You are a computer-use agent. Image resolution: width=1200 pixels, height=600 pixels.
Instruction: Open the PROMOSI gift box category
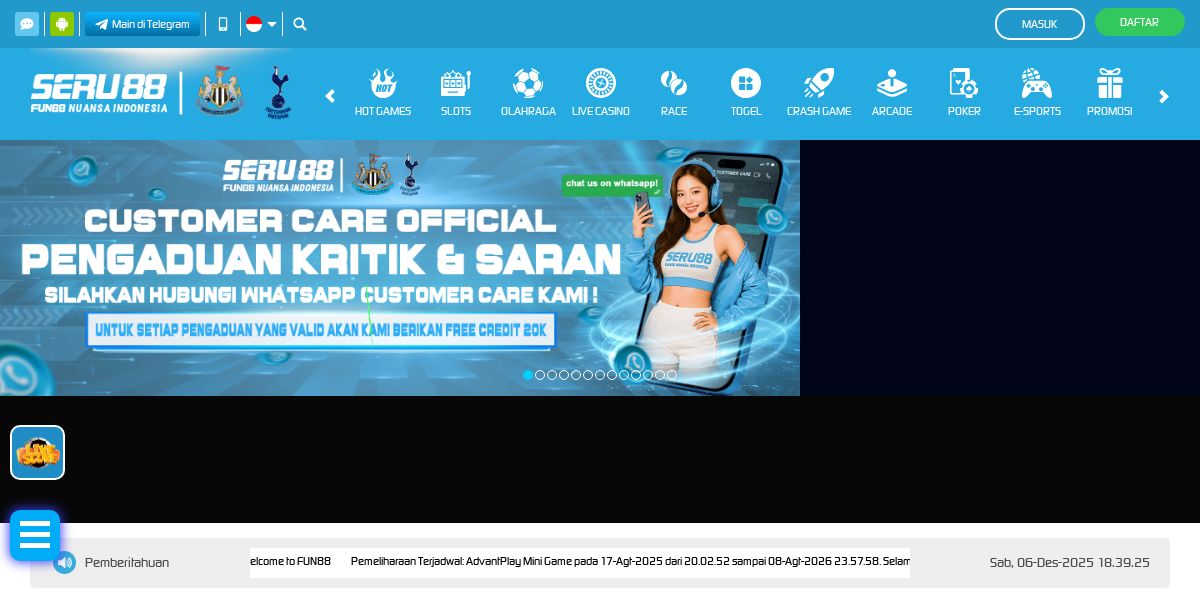point(1110,93)
